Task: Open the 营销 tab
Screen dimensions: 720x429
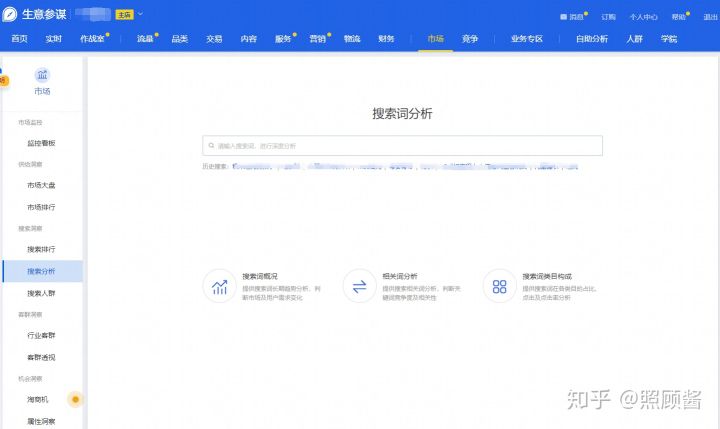Action: click(x=317, y=39)
